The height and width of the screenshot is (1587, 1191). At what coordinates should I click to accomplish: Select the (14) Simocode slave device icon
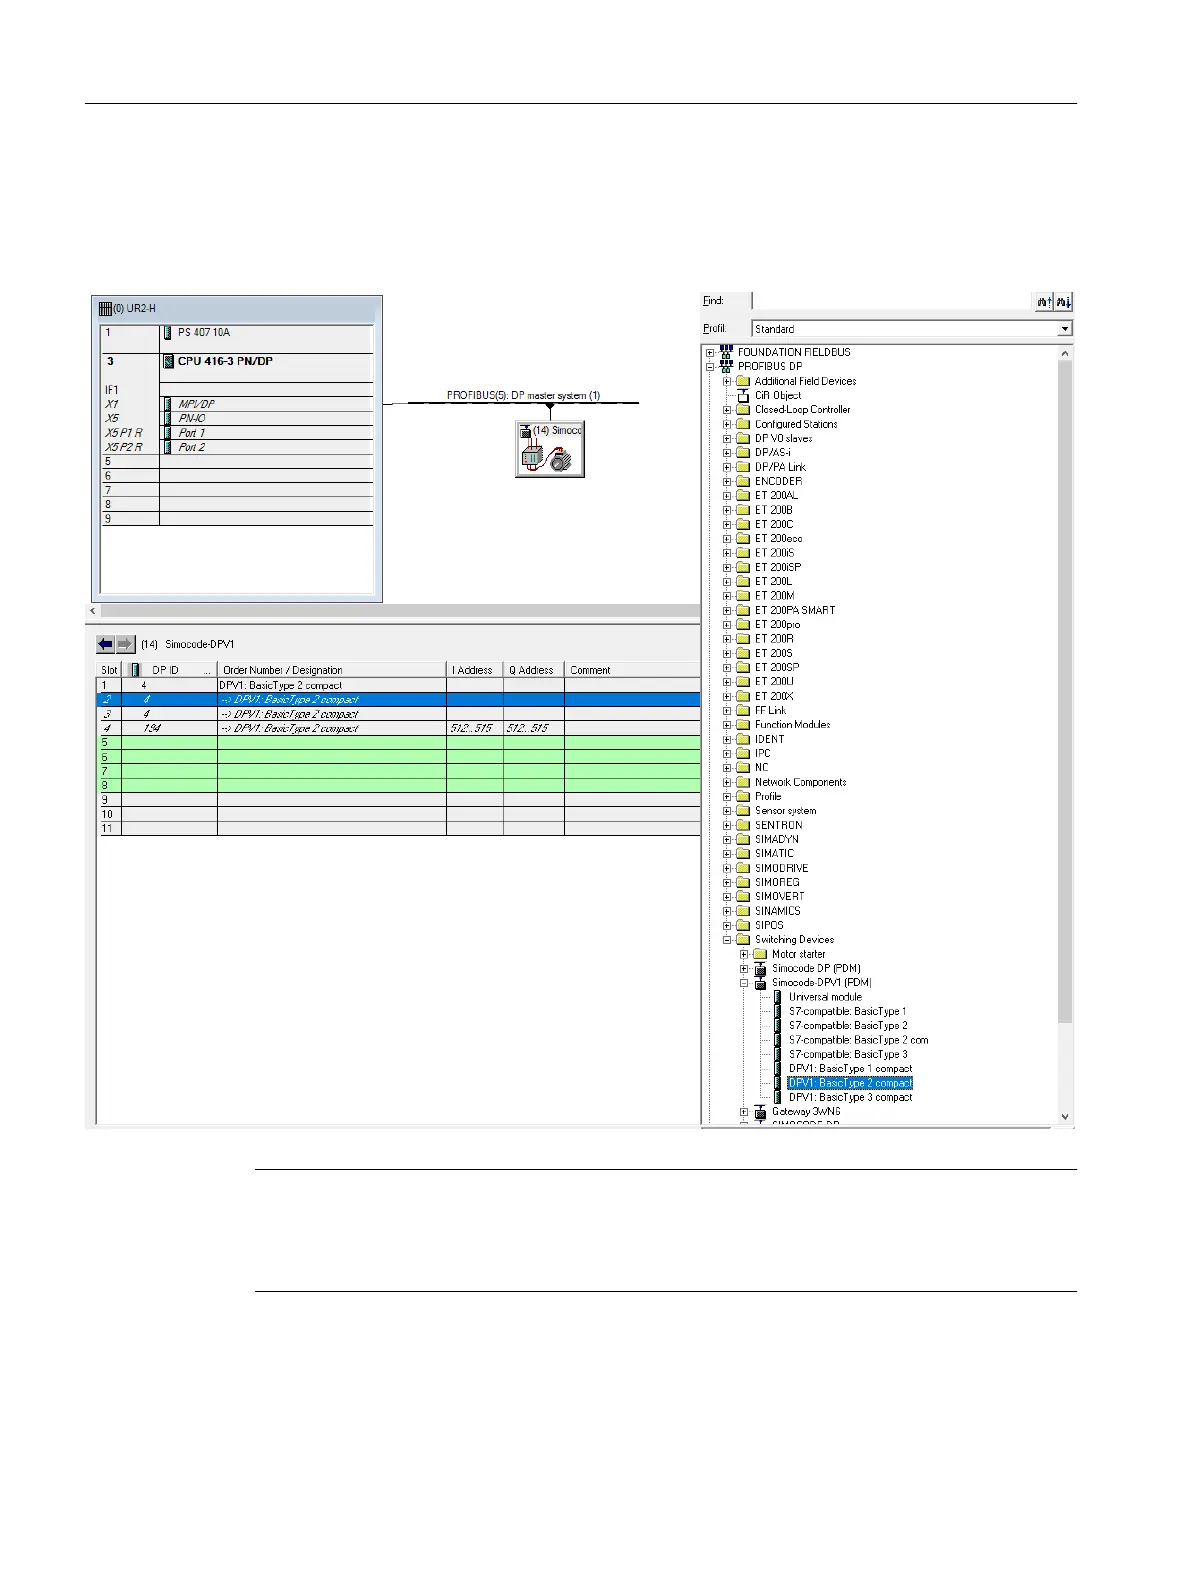(550, 449)
